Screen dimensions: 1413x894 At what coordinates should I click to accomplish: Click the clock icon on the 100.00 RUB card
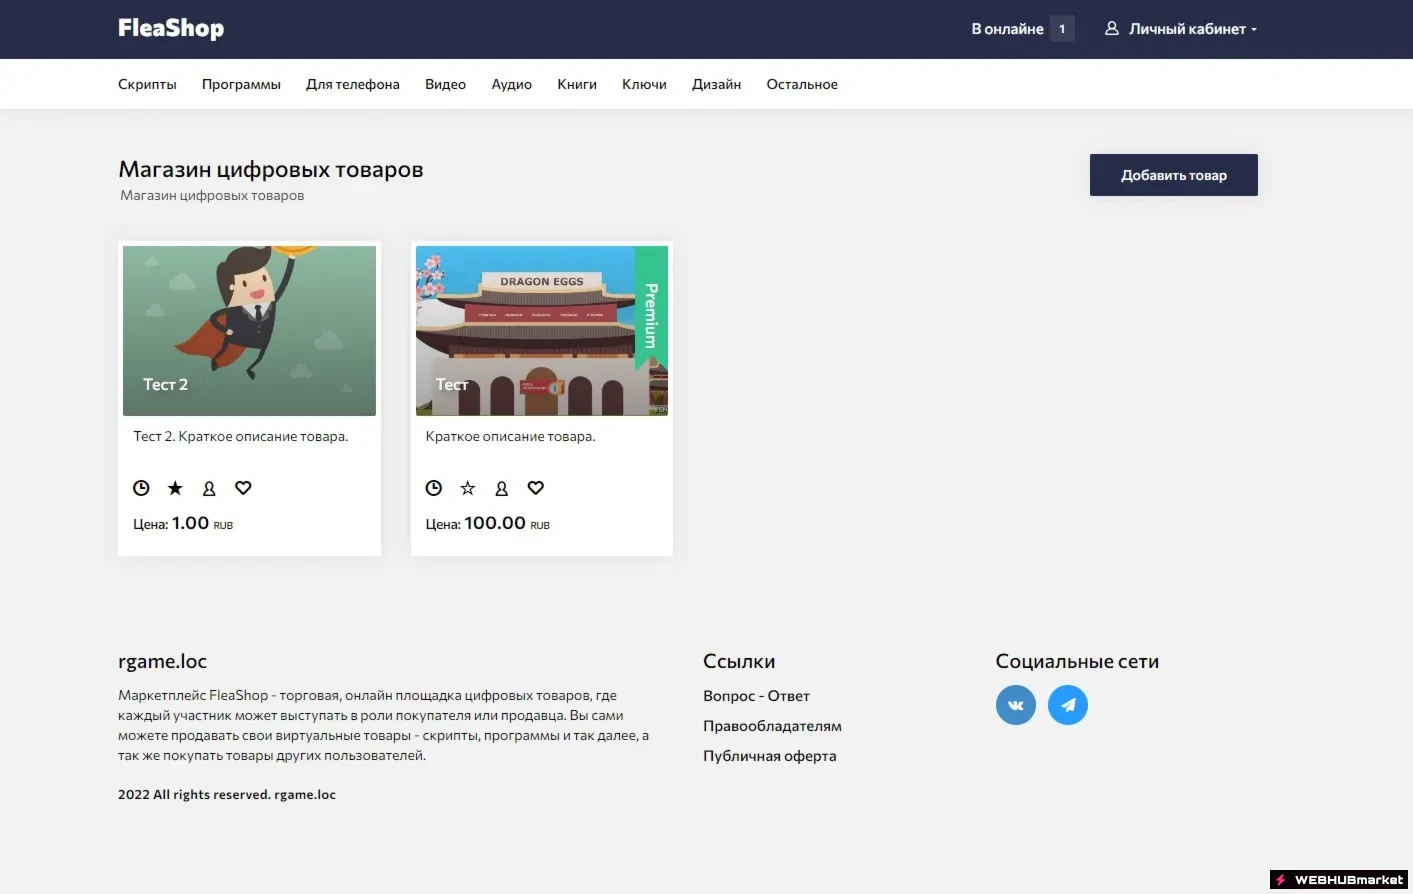pos(433,488)
